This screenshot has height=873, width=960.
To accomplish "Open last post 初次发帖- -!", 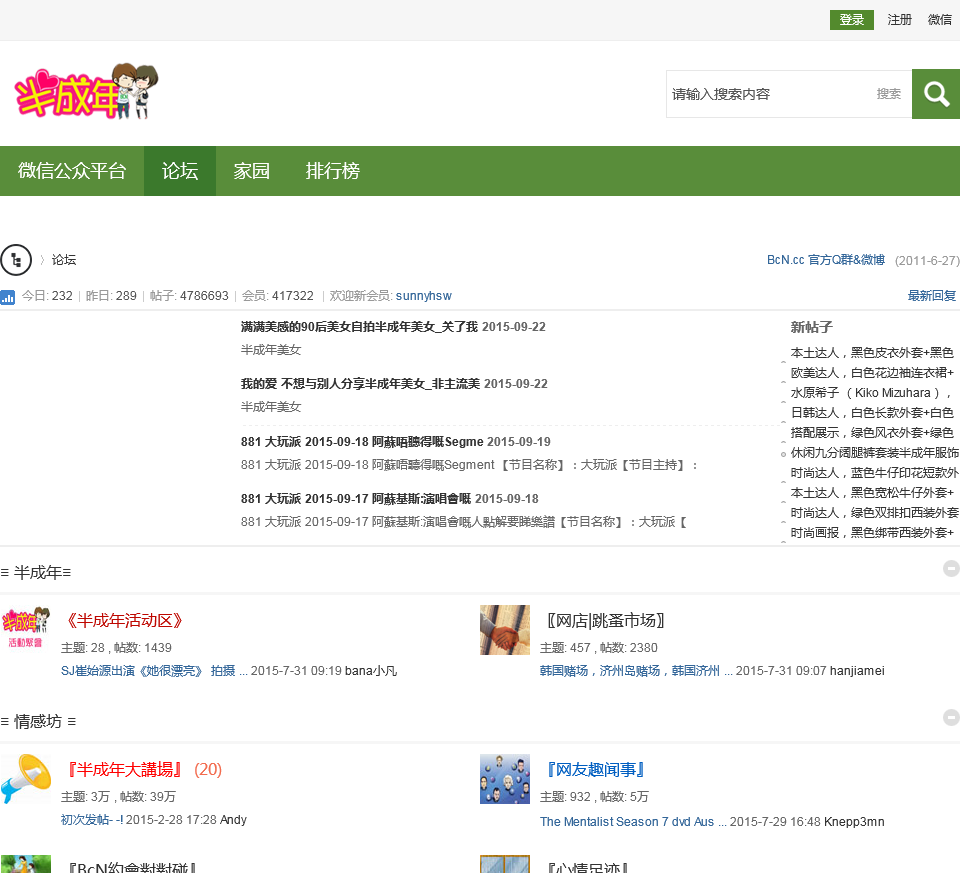I will 92,820.
